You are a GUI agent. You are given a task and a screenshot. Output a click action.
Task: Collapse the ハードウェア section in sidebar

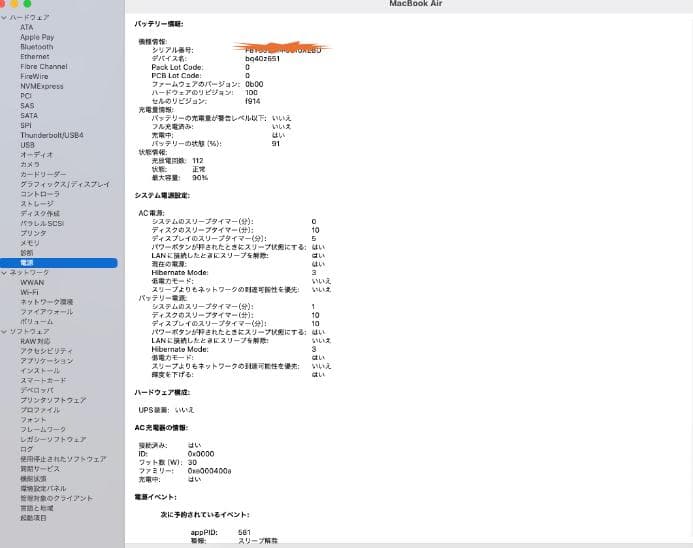pos(4,18)
